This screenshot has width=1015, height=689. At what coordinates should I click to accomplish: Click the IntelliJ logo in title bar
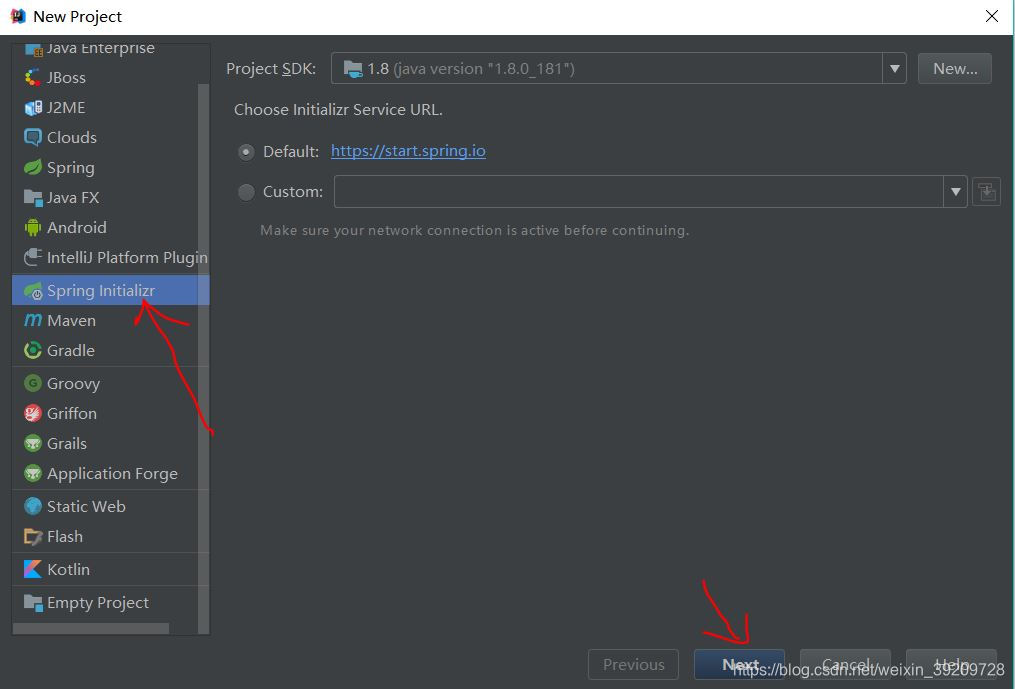[17, 16]
